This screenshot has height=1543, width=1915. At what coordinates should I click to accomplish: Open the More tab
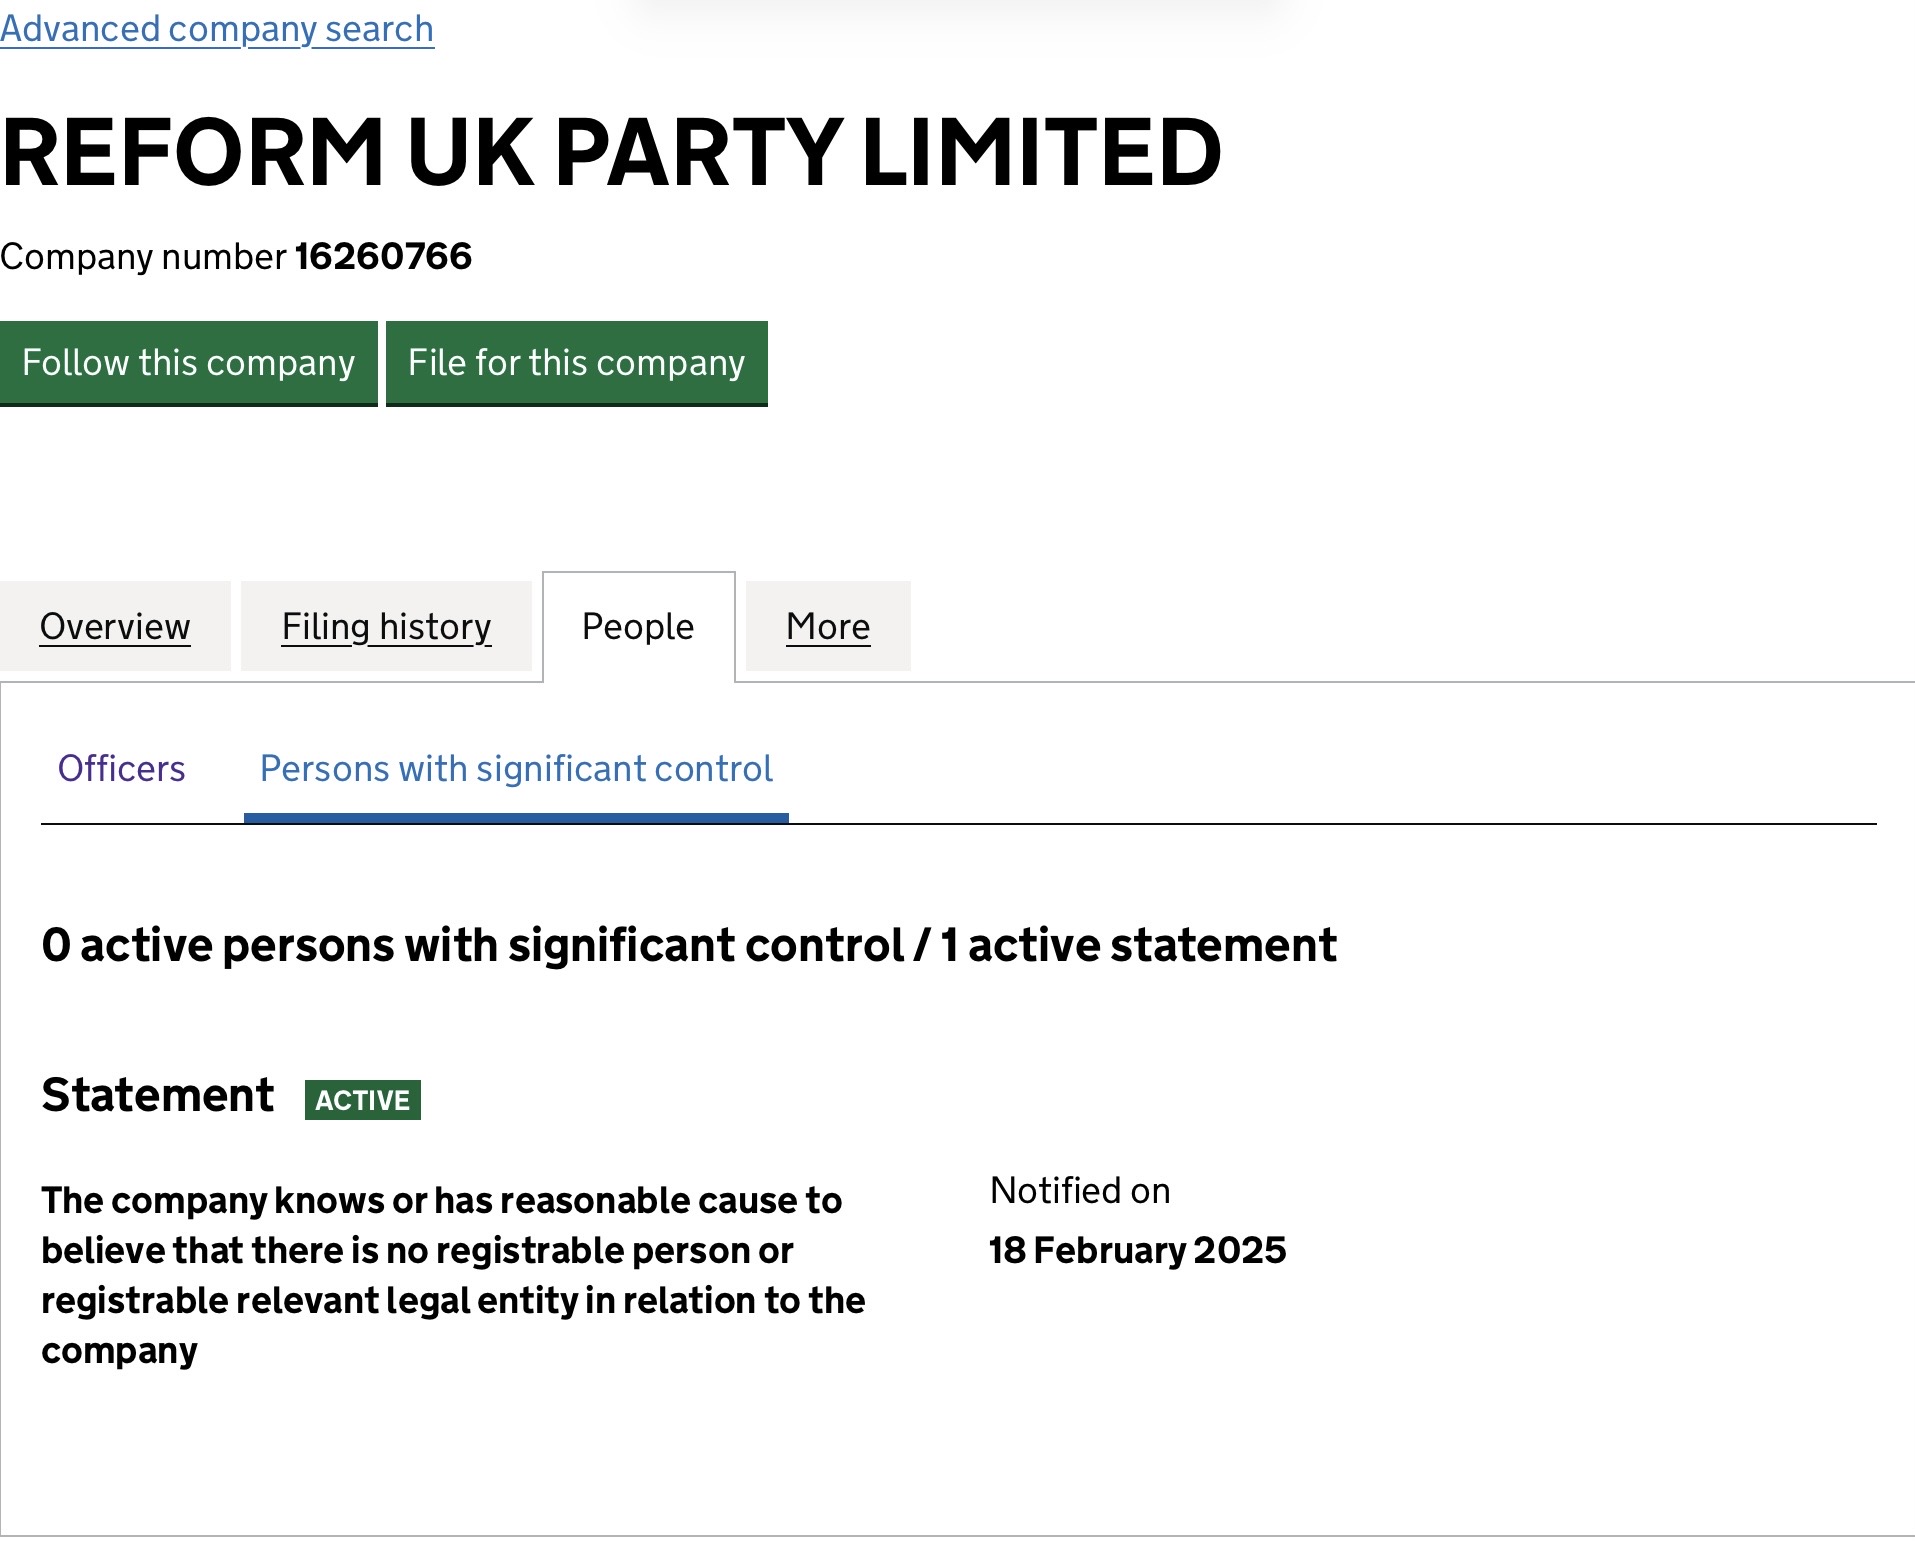click(828, 626)
